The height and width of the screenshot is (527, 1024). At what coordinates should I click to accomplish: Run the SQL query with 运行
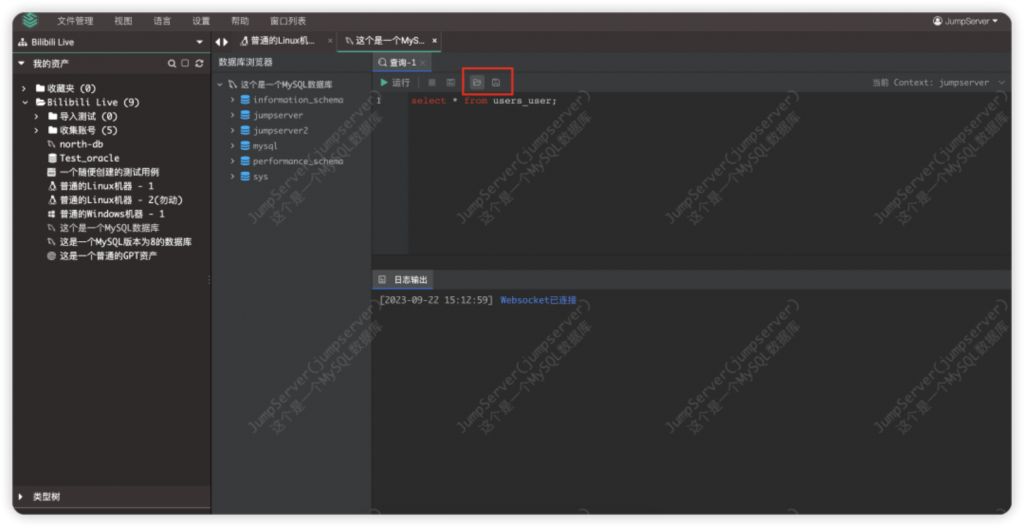[x=395, y=82]
